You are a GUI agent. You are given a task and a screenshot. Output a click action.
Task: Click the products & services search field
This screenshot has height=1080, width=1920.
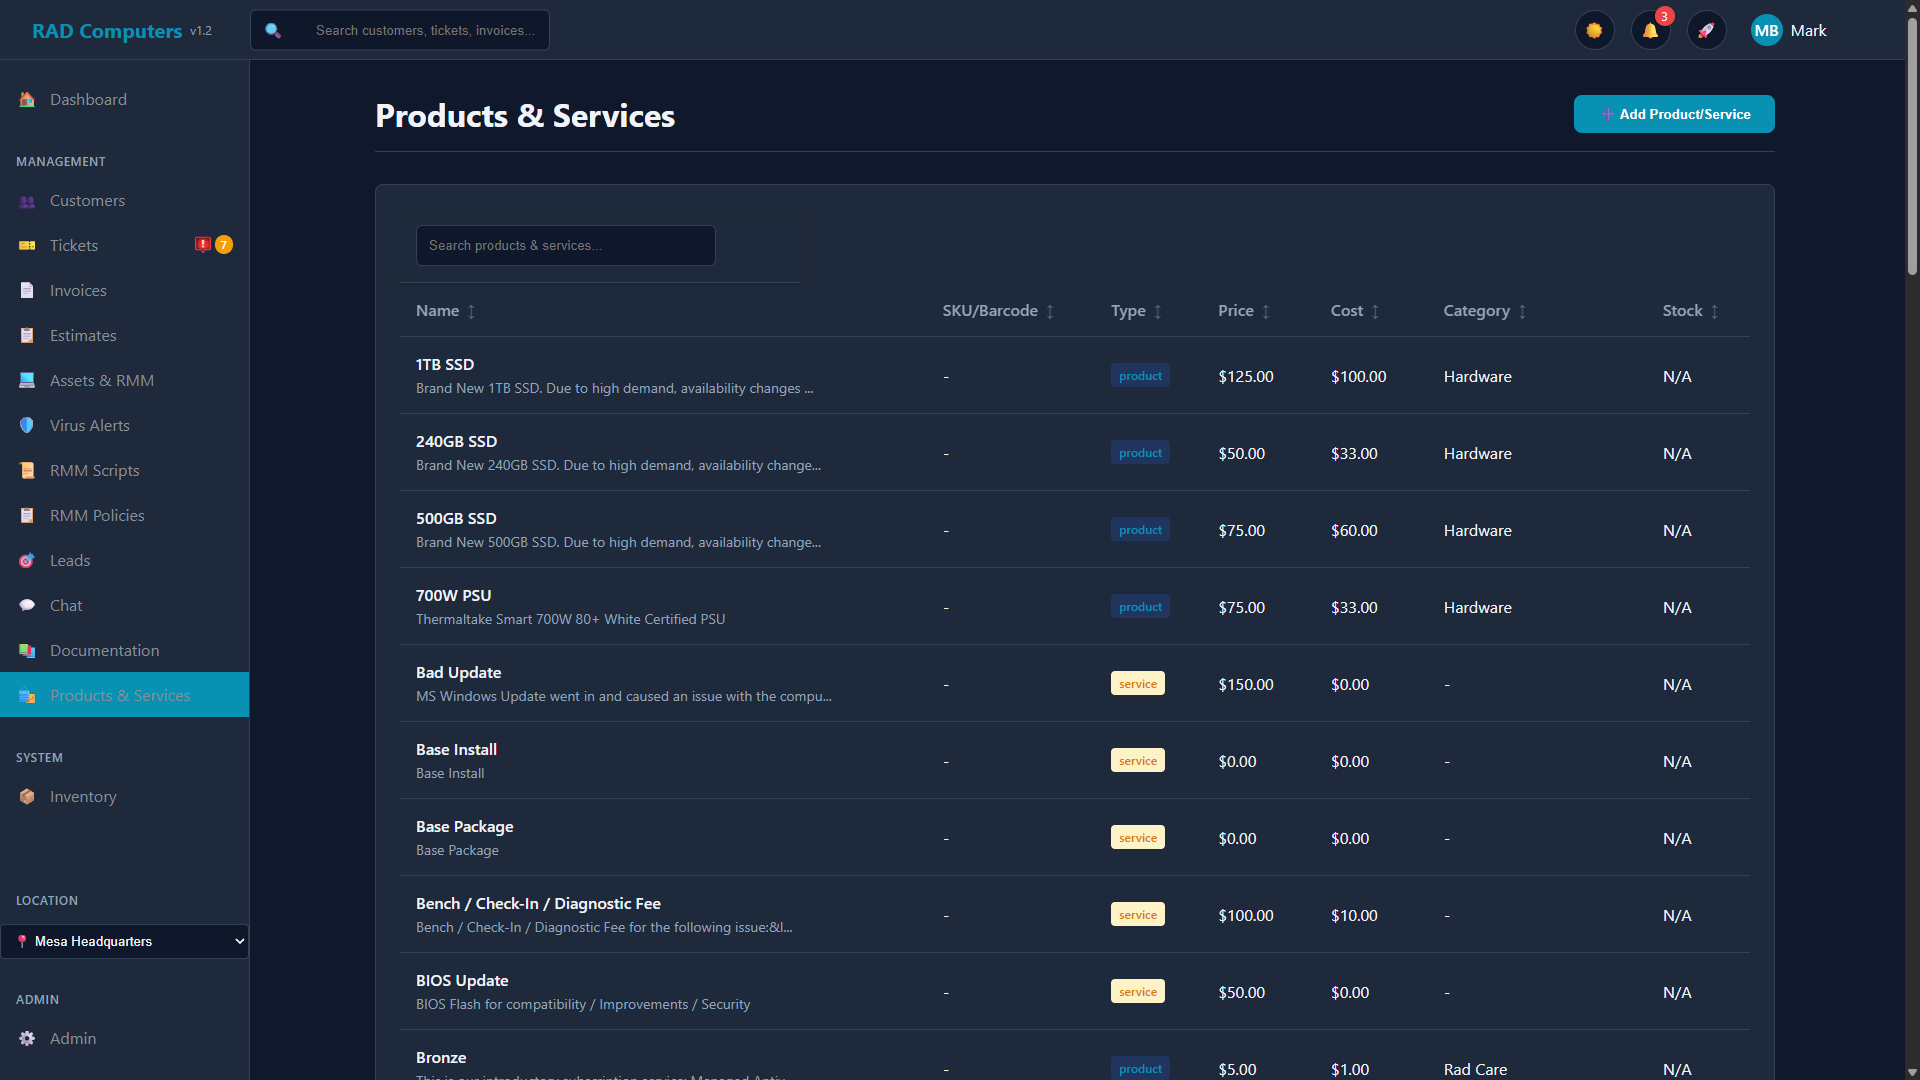coord(564,245)
